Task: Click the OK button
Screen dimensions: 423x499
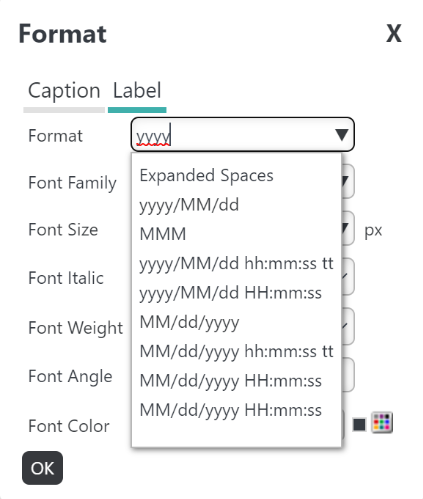Action: tap(42, 468)
